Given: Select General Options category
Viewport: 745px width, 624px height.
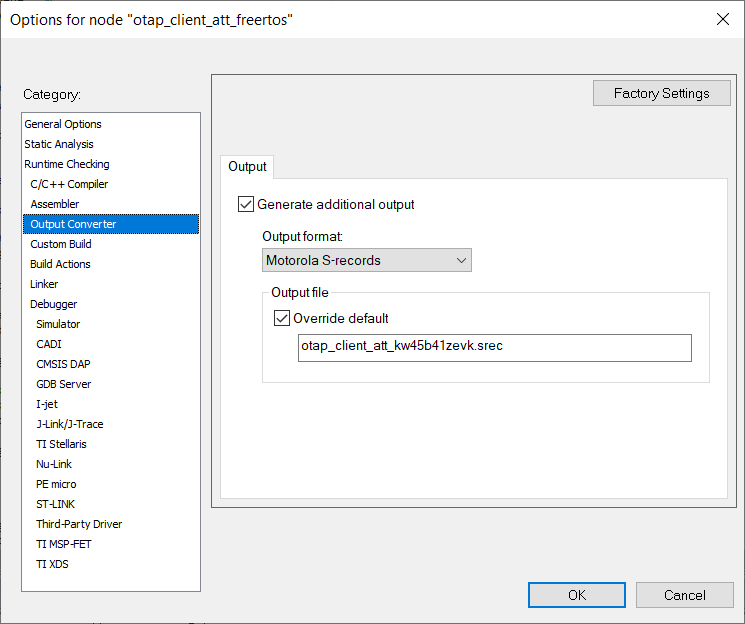Looking at the screenshot, I should 63,124.
